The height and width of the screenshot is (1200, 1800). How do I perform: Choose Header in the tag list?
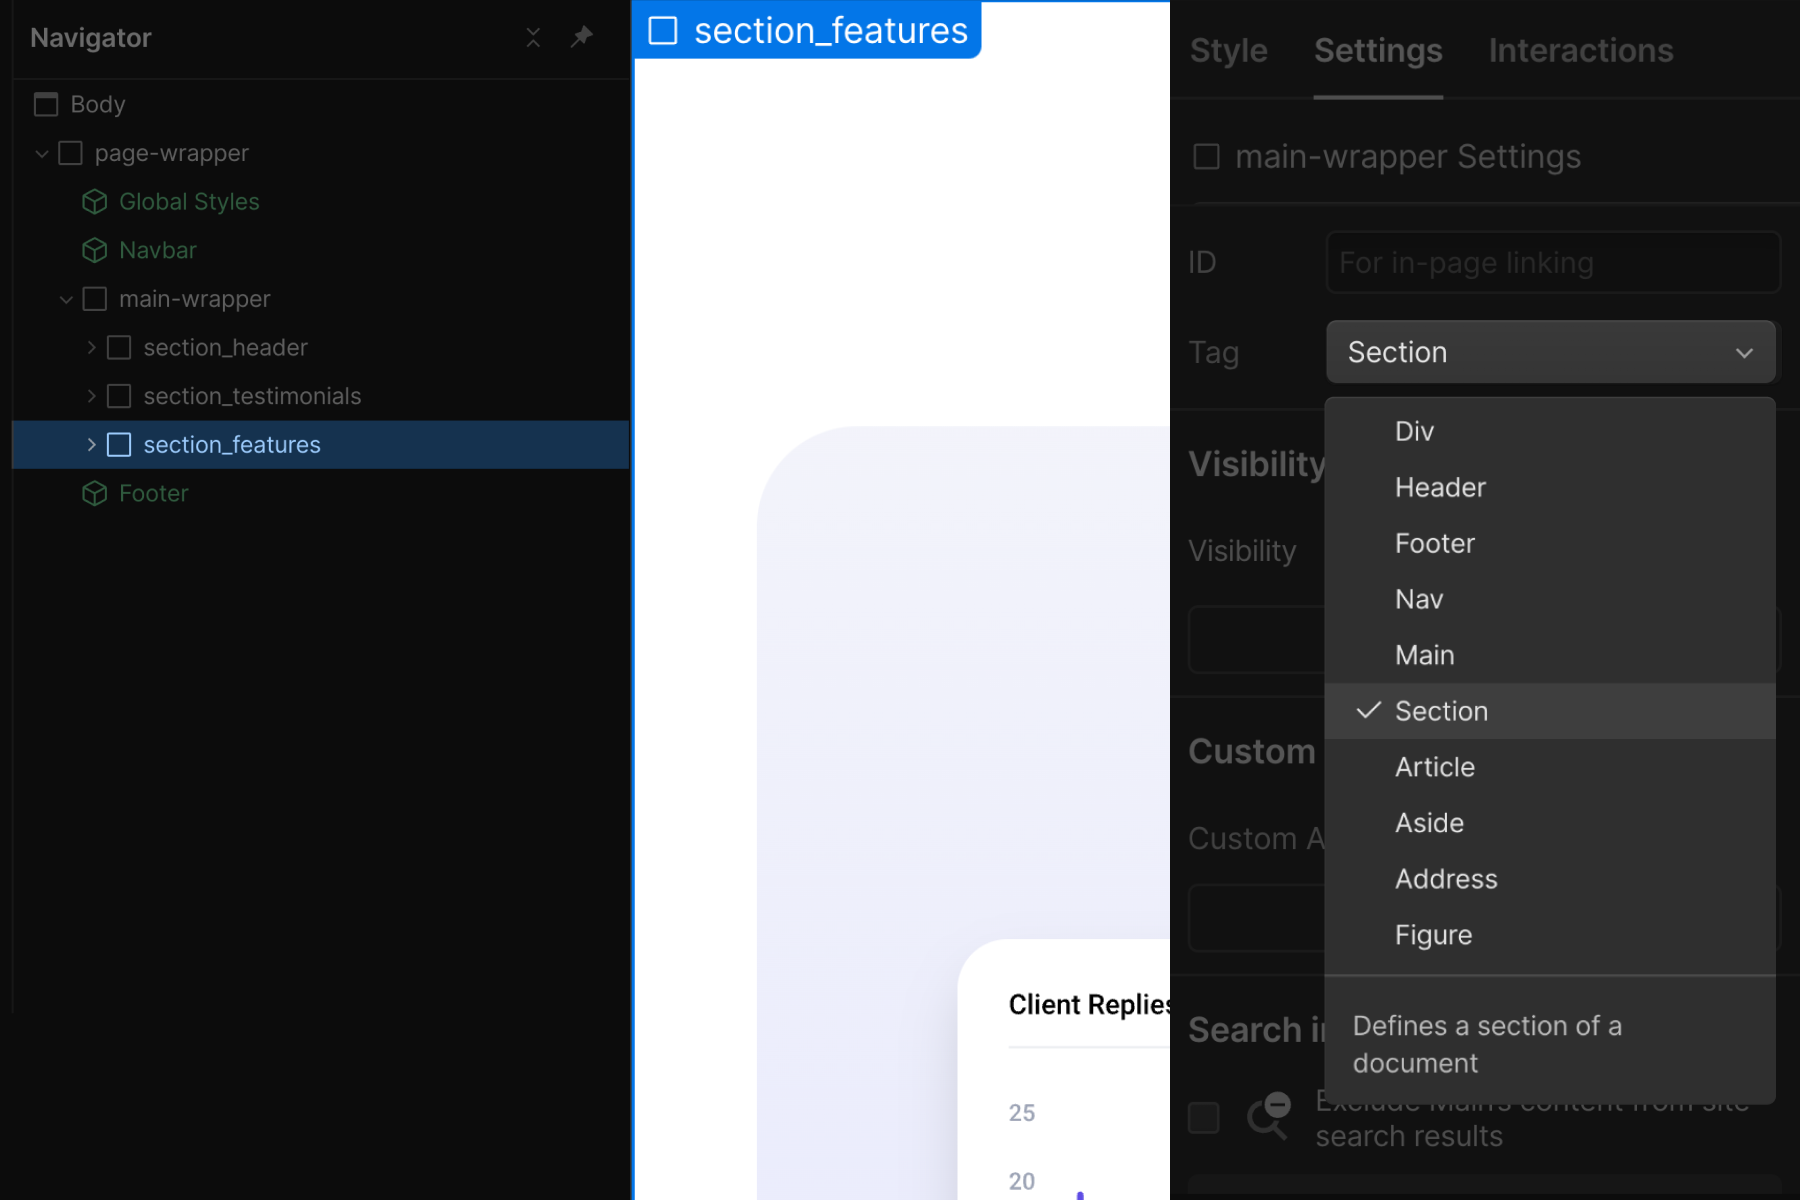pyautogui.click(x=1440, y=487)
